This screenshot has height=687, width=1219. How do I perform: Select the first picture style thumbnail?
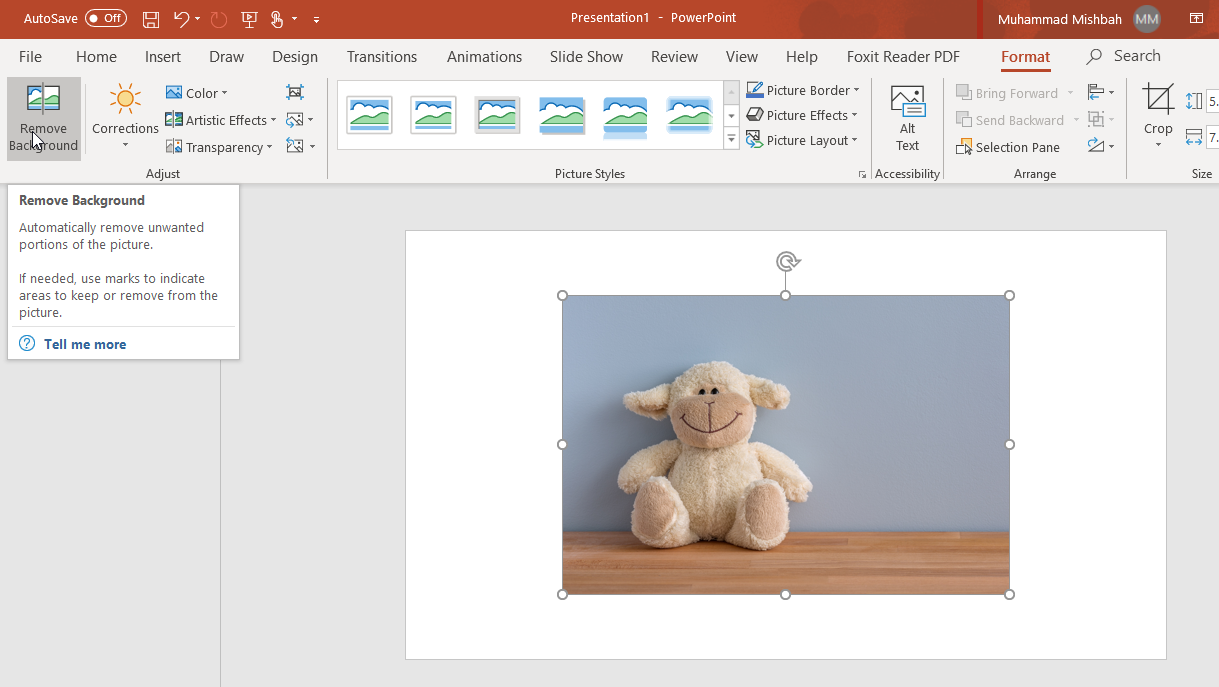(x=369, y=115)
